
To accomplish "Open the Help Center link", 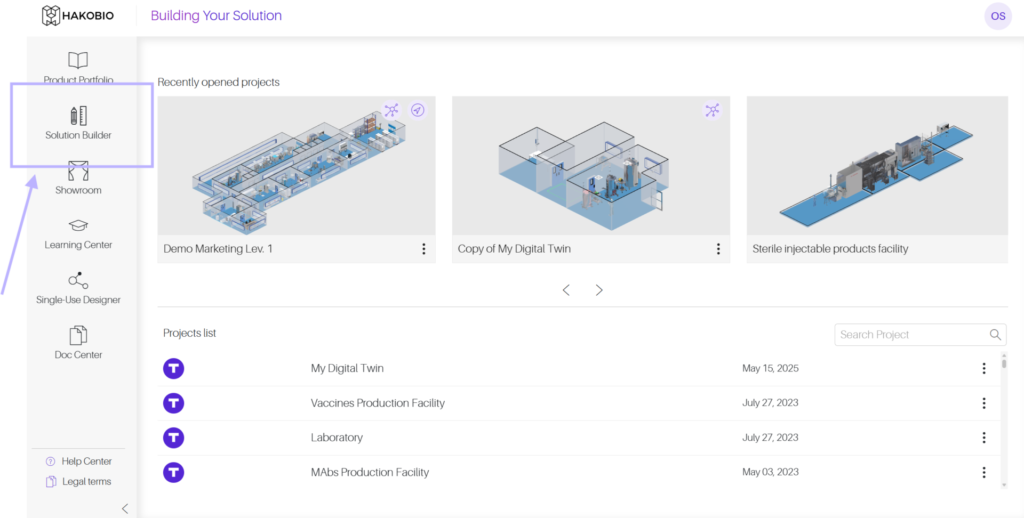I will [86, 461].
